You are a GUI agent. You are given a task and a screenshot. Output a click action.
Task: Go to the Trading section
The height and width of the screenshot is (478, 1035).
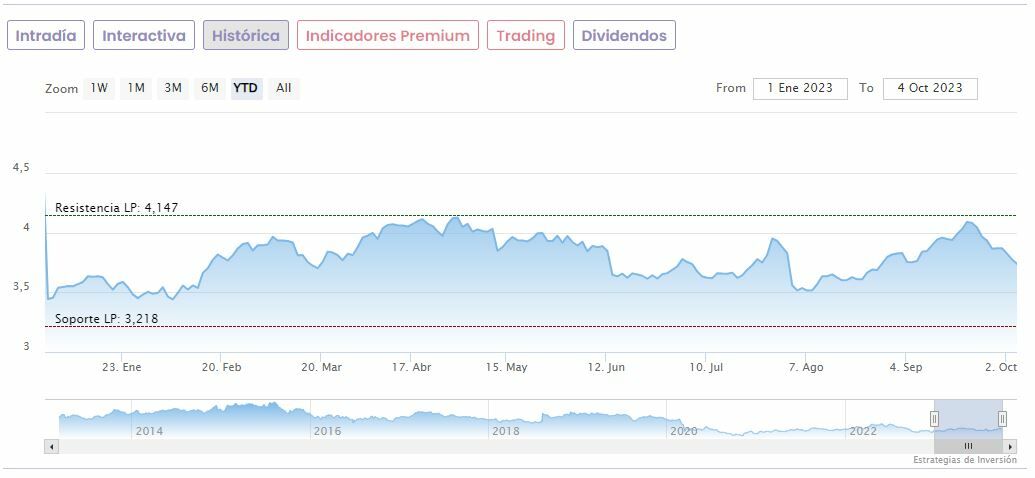[525, 35]
